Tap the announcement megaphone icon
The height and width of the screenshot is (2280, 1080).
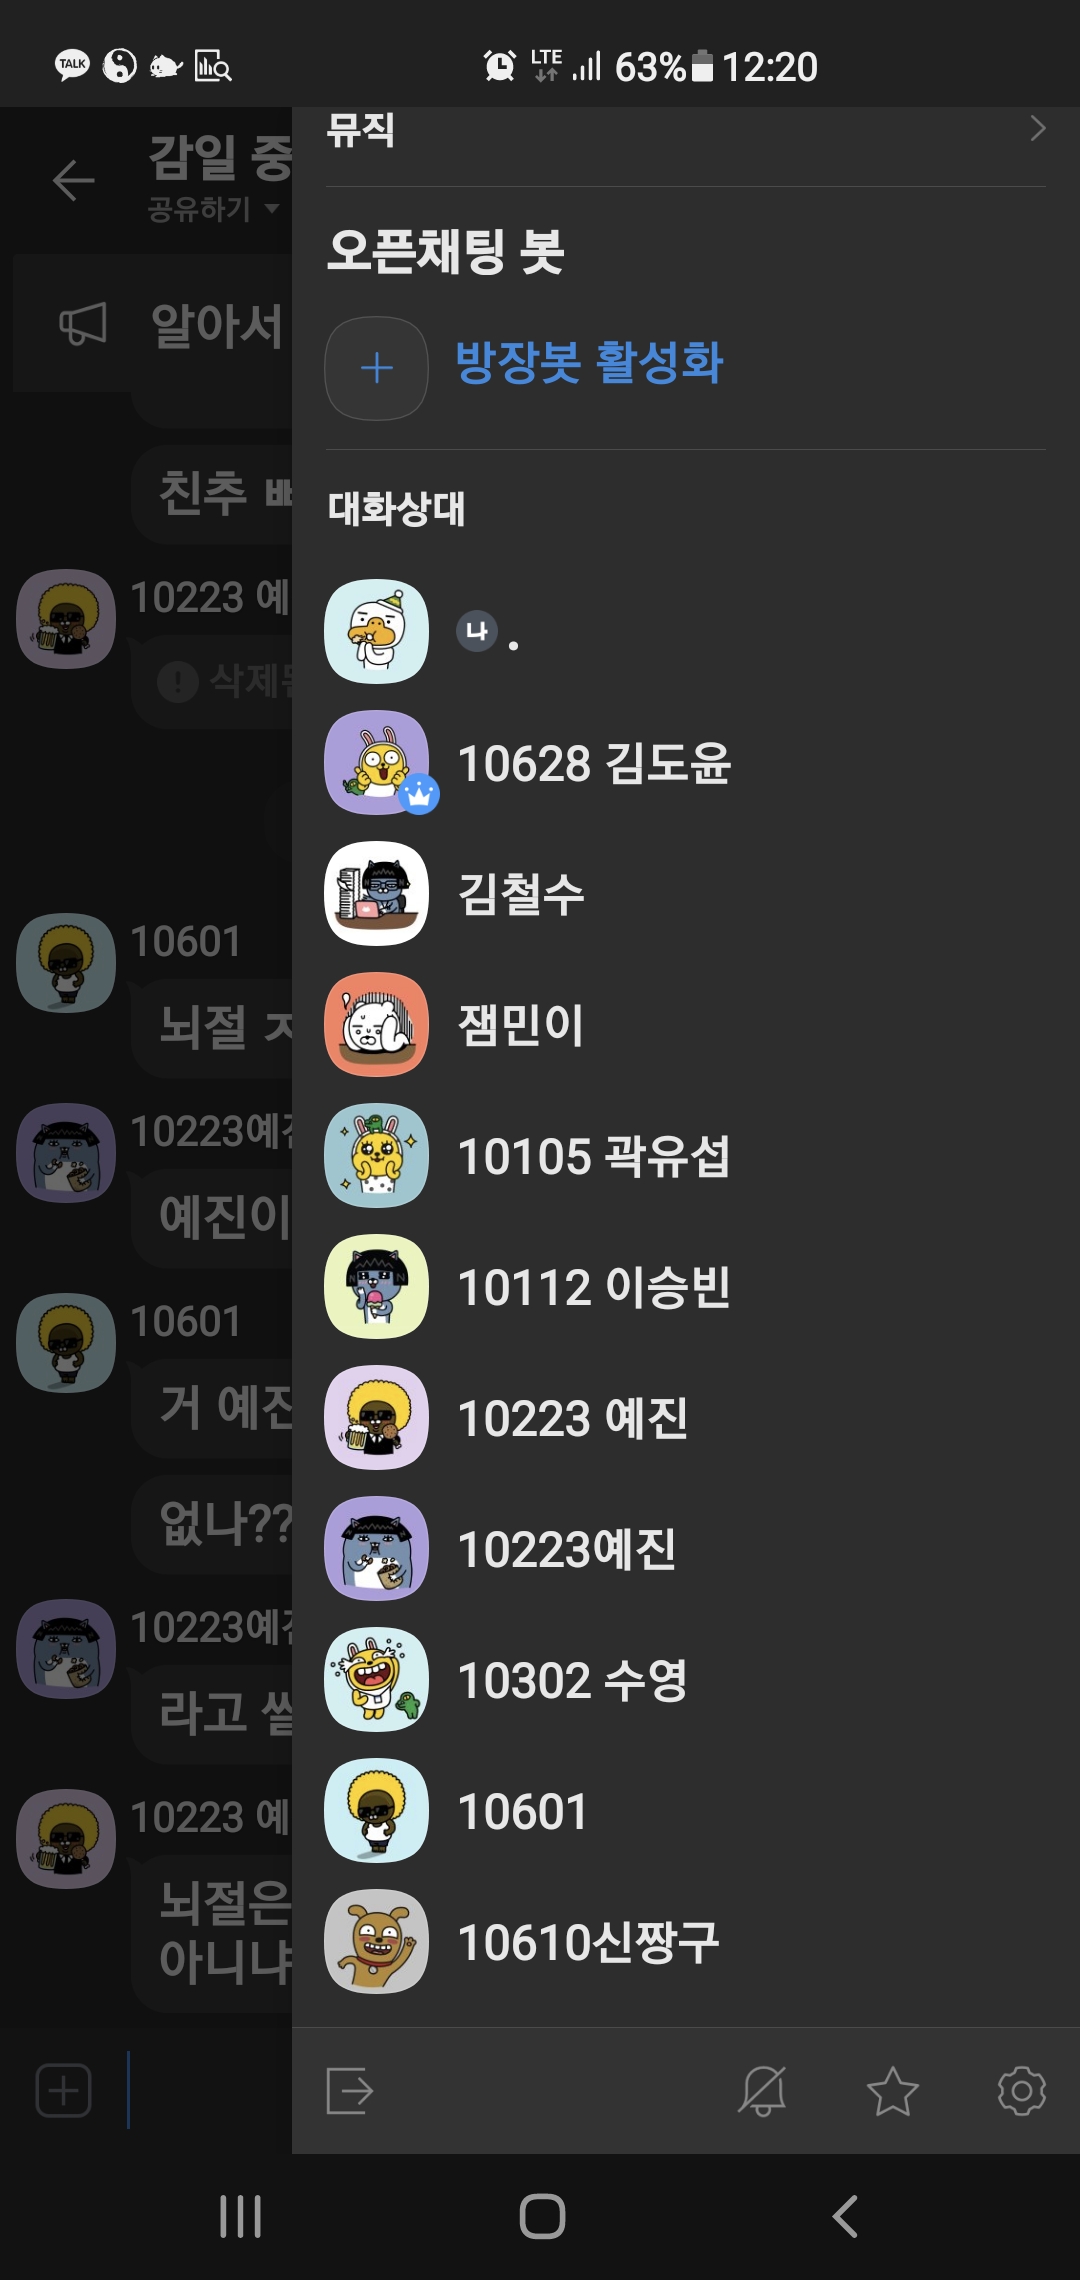tap(82, 324)
